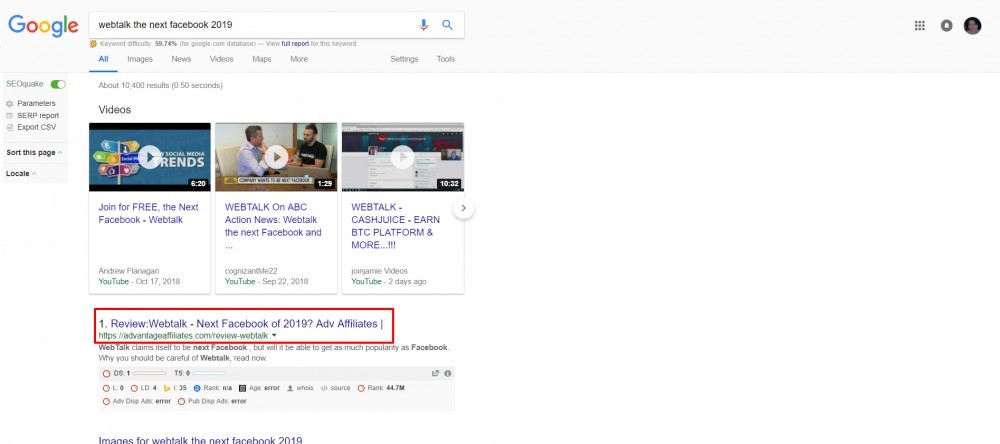1000x444 pixels.
Task: Open the full report keyword link
Action: [x=295, y=44]
